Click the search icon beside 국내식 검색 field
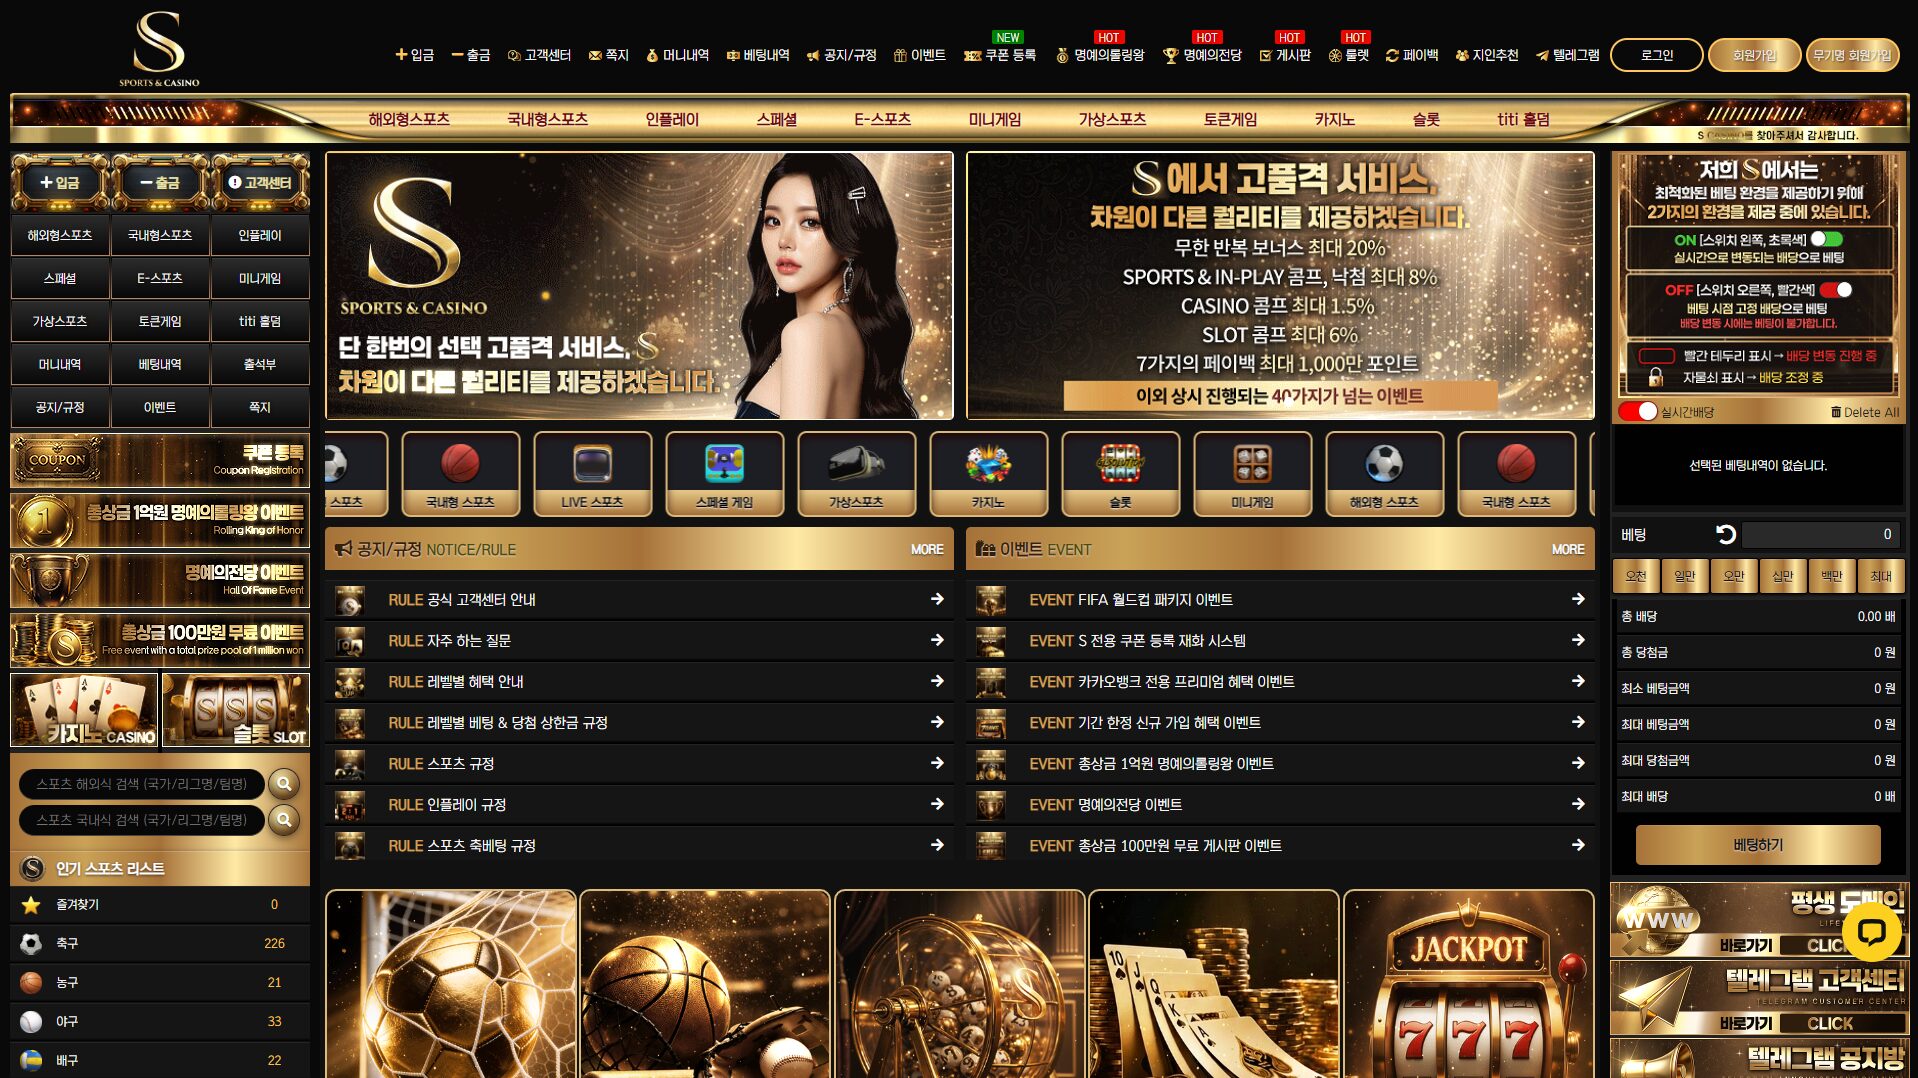1918x1078 pixels. (284, 820)
